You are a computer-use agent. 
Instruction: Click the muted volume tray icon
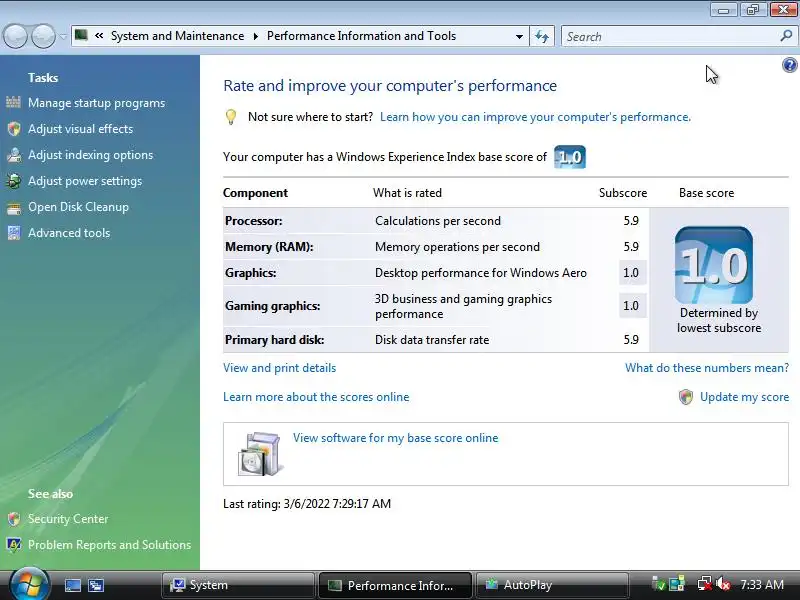pyautogui.click(x=723, y=584)
